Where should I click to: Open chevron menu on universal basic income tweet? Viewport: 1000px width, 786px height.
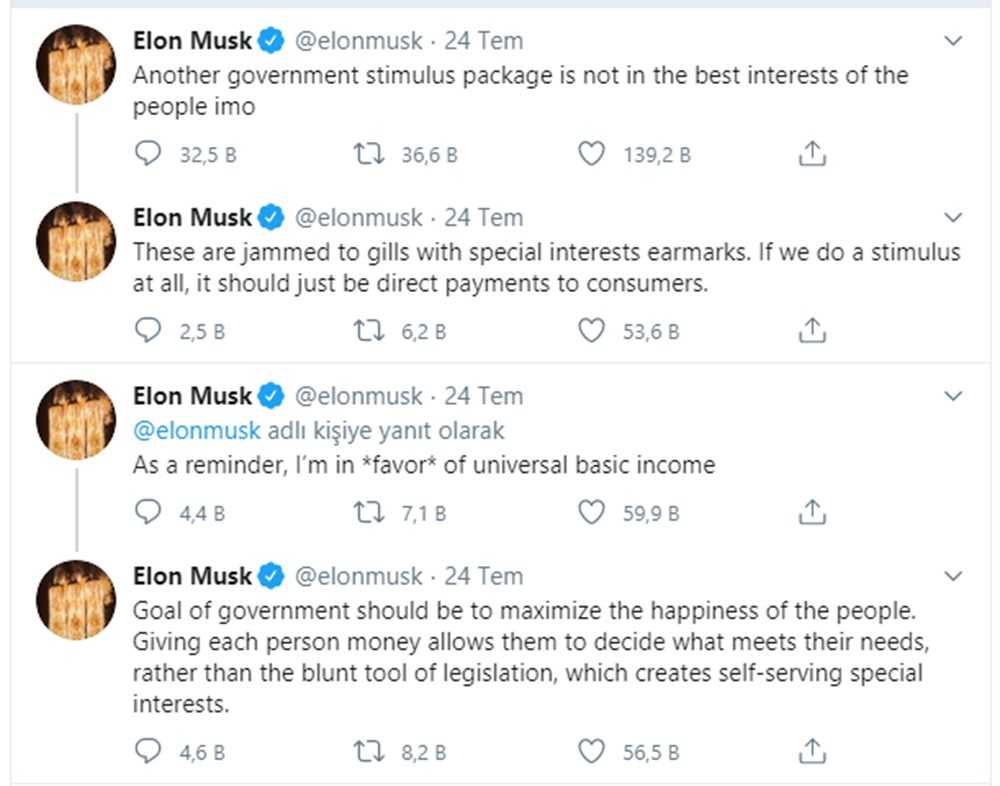953,397
